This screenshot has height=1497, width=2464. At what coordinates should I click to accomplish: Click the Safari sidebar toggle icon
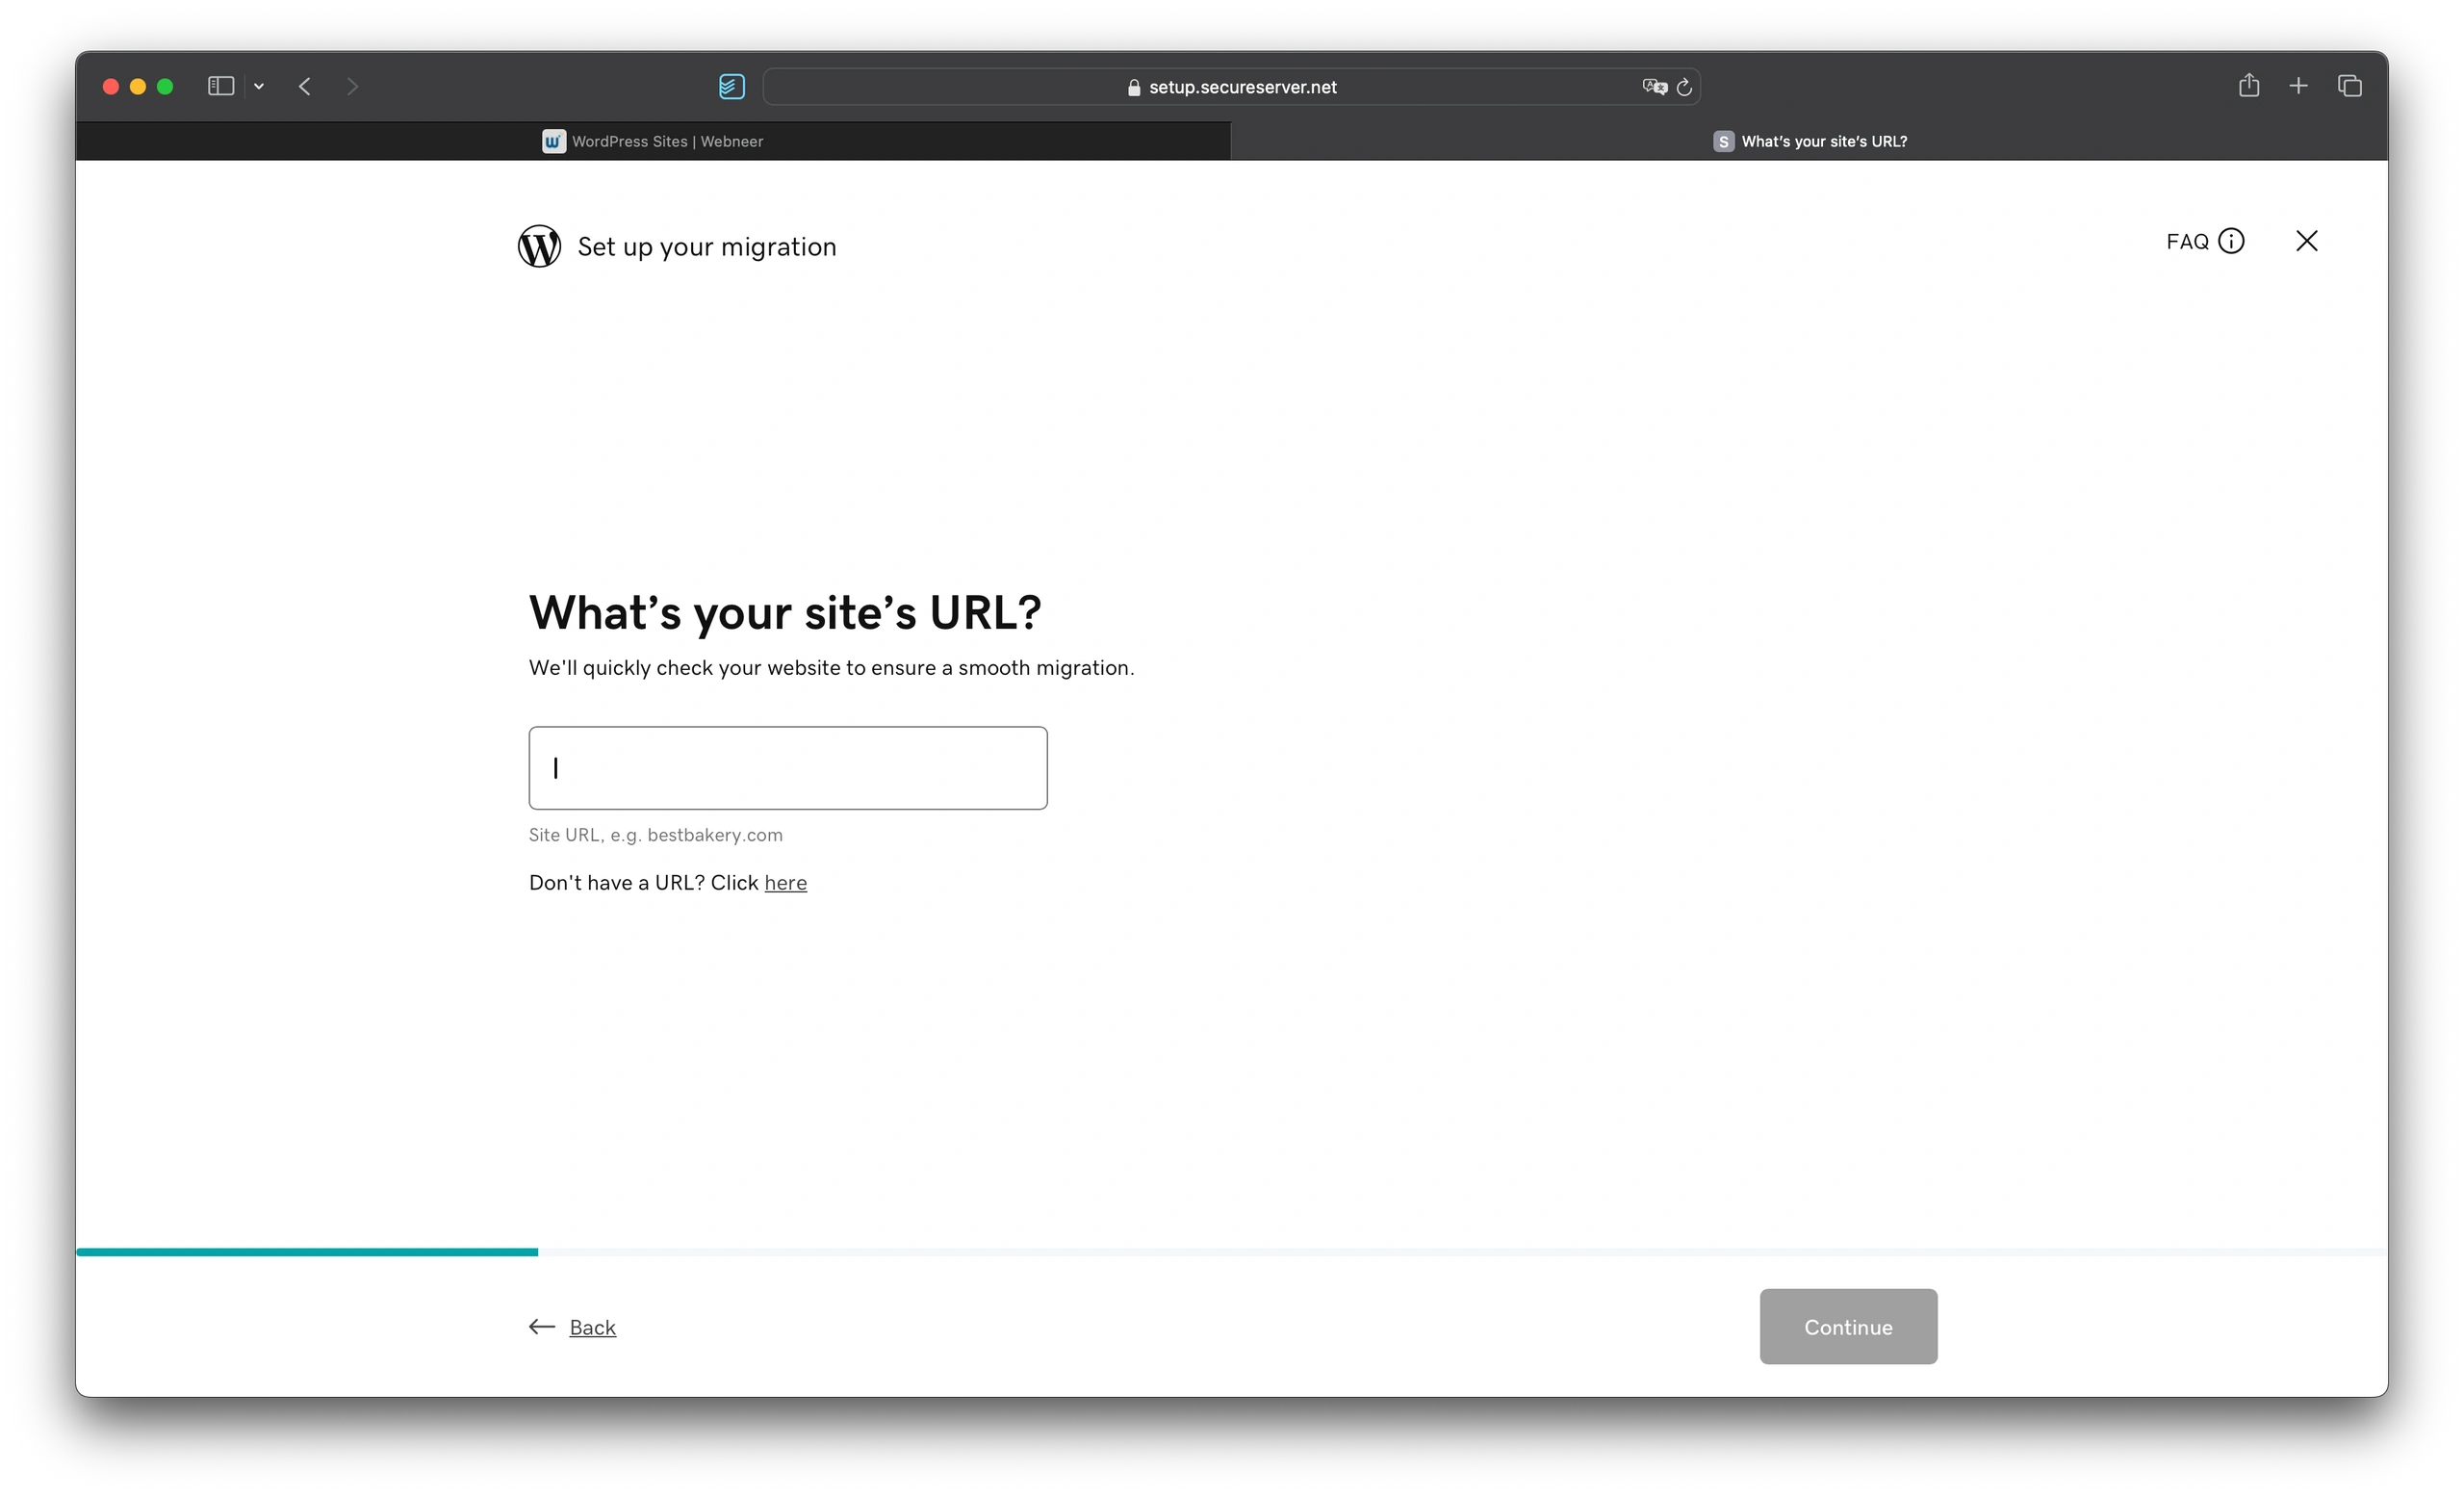(x=221, y=87)
